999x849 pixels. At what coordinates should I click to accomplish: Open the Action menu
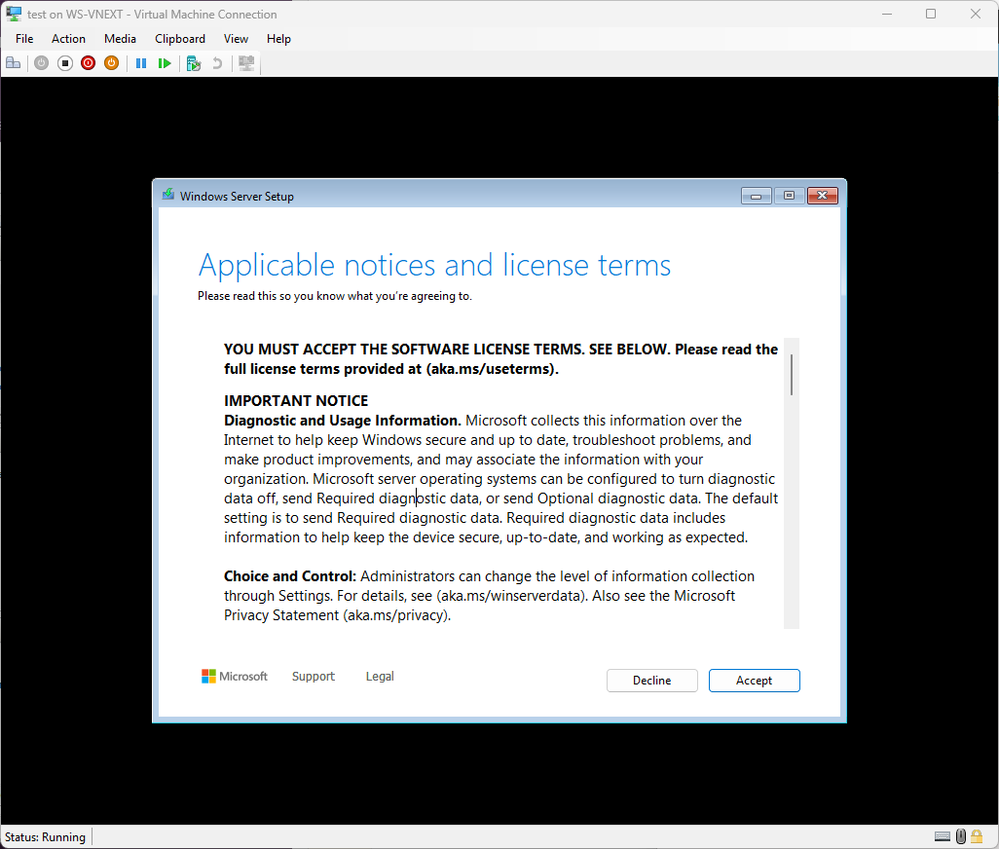(x=68, y=39)
